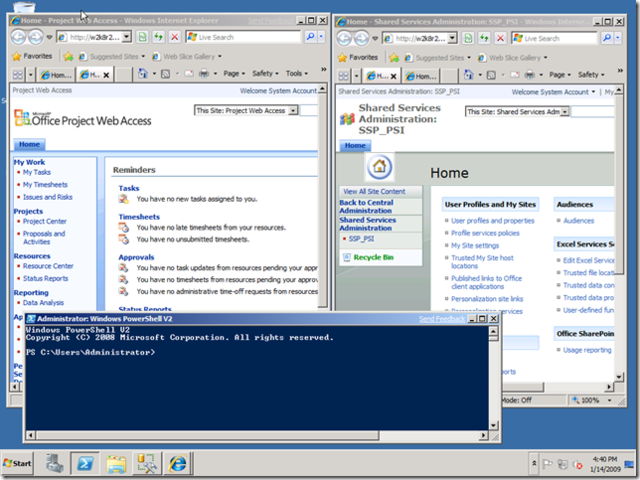Click search magnifier in Project Web Access window
The image size is (640, 480).
pyautogui.click(x=310, y=37)
